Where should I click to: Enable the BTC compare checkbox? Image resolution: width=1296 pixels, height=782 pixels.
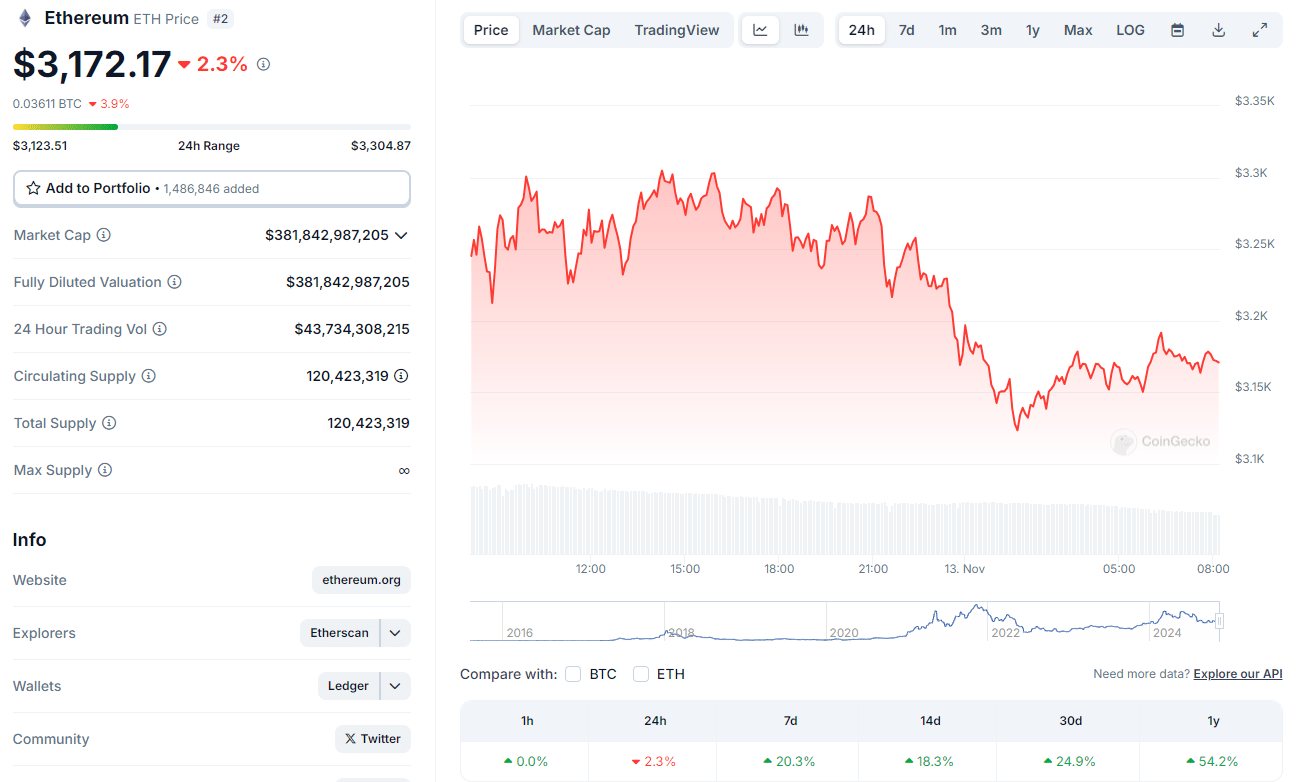573,673
